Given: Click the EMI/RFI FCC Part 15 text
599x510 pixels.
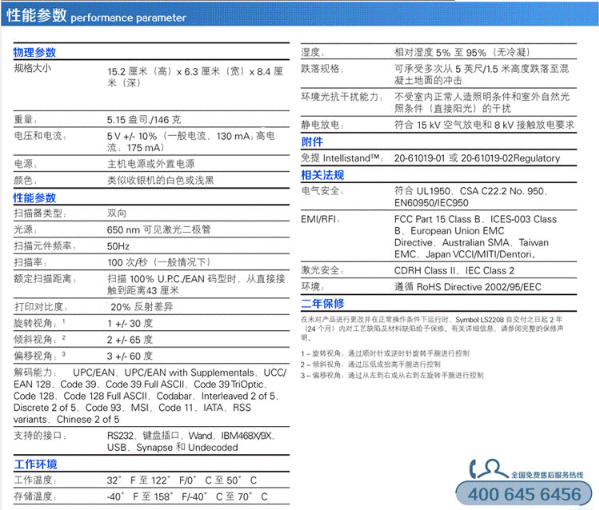Looking at the screenshot, I should [476, 236].
